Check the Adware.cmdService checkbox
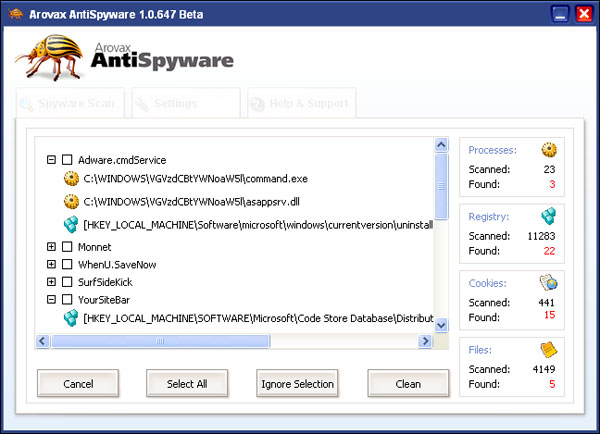Screen dimensions: 600x434 point(67,160)
